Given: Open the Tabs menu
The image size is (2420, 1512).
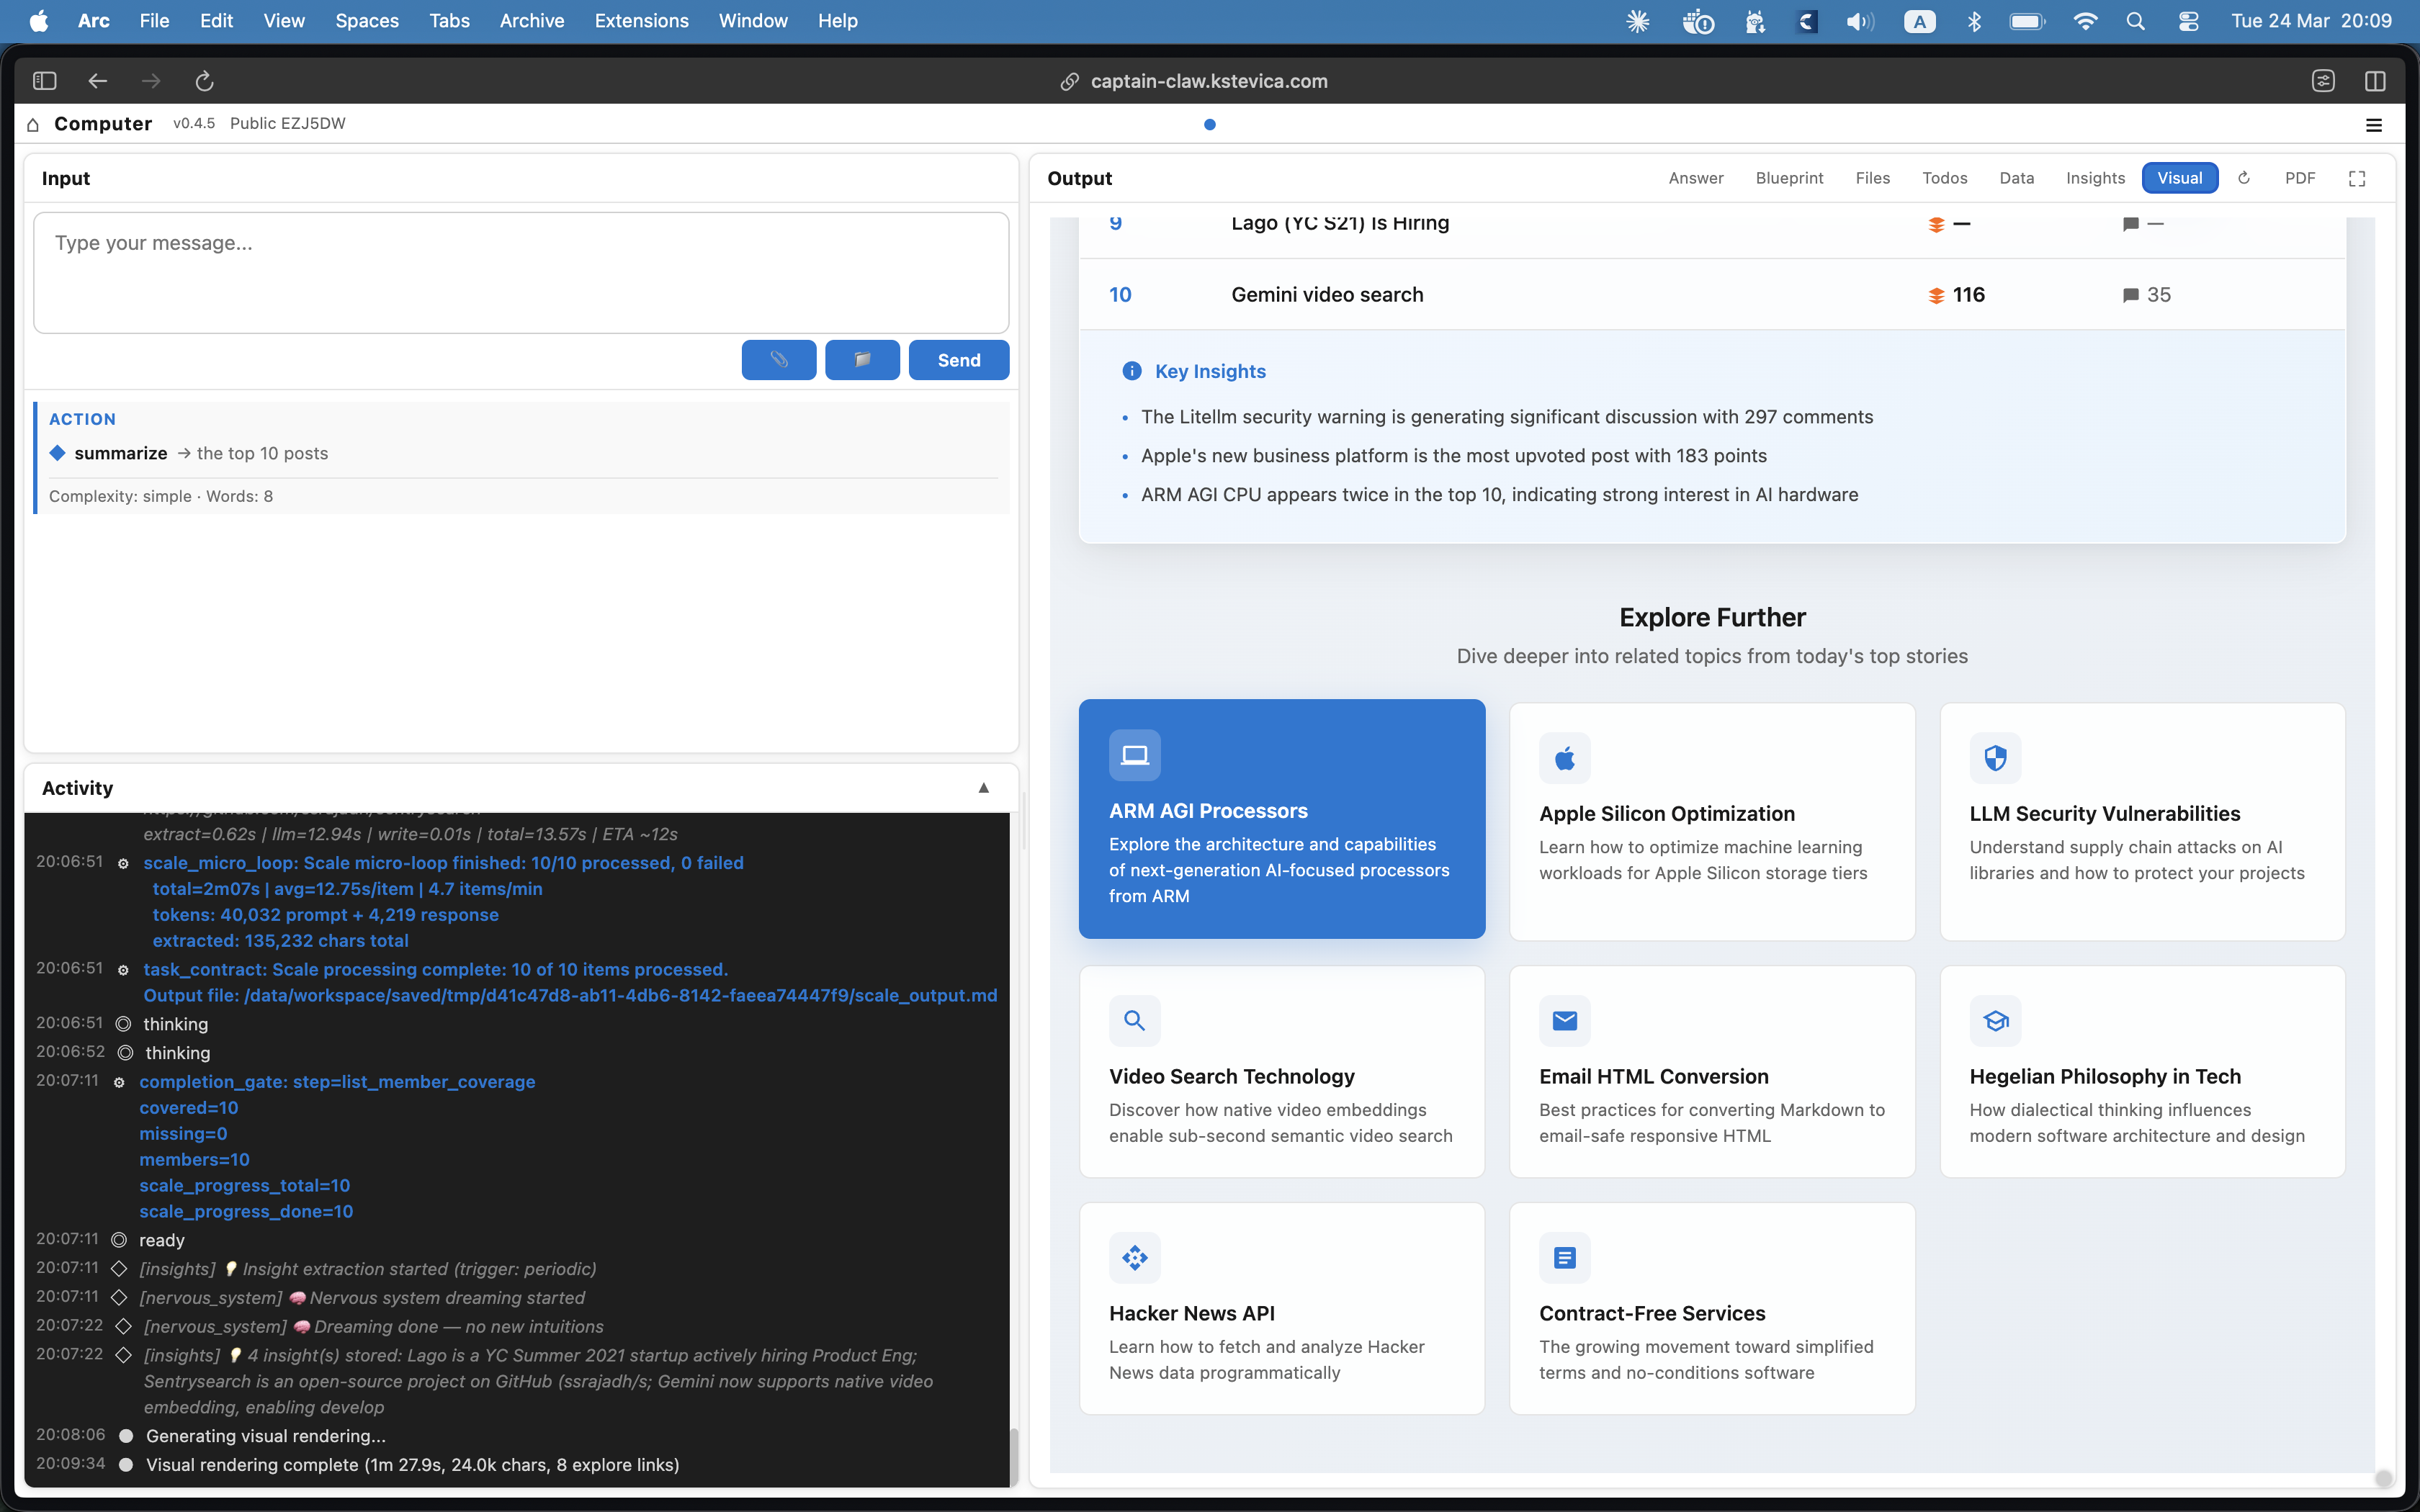Looking at the screenshot, I should pos(449,21).
